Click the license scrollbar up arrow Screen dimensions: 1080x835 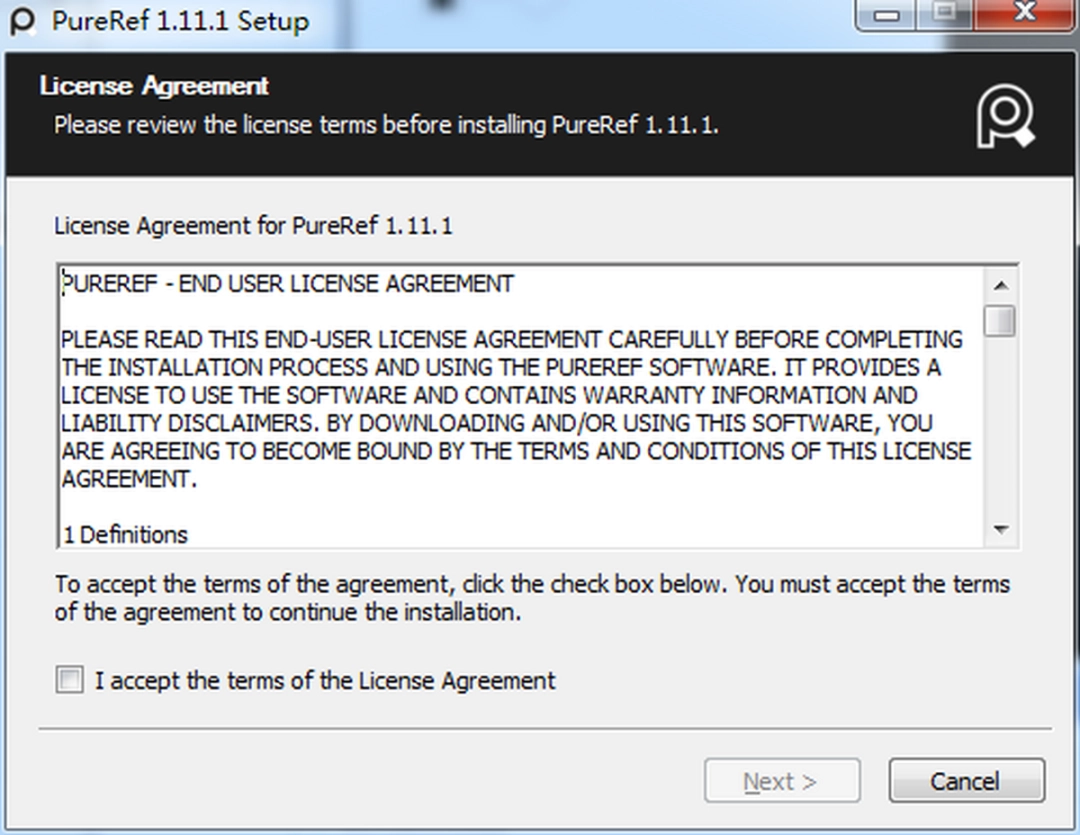(x=1000, y=283)
